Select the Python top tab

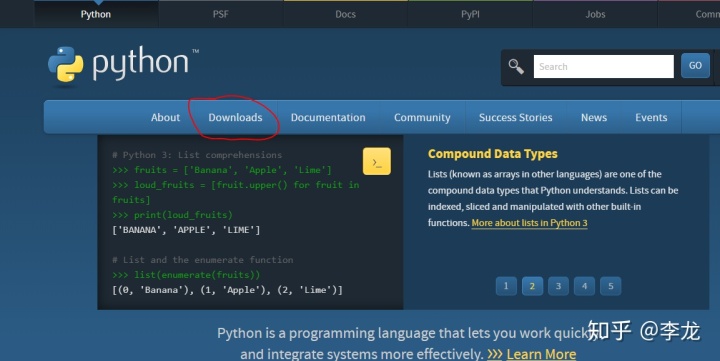tap(96, 14)
